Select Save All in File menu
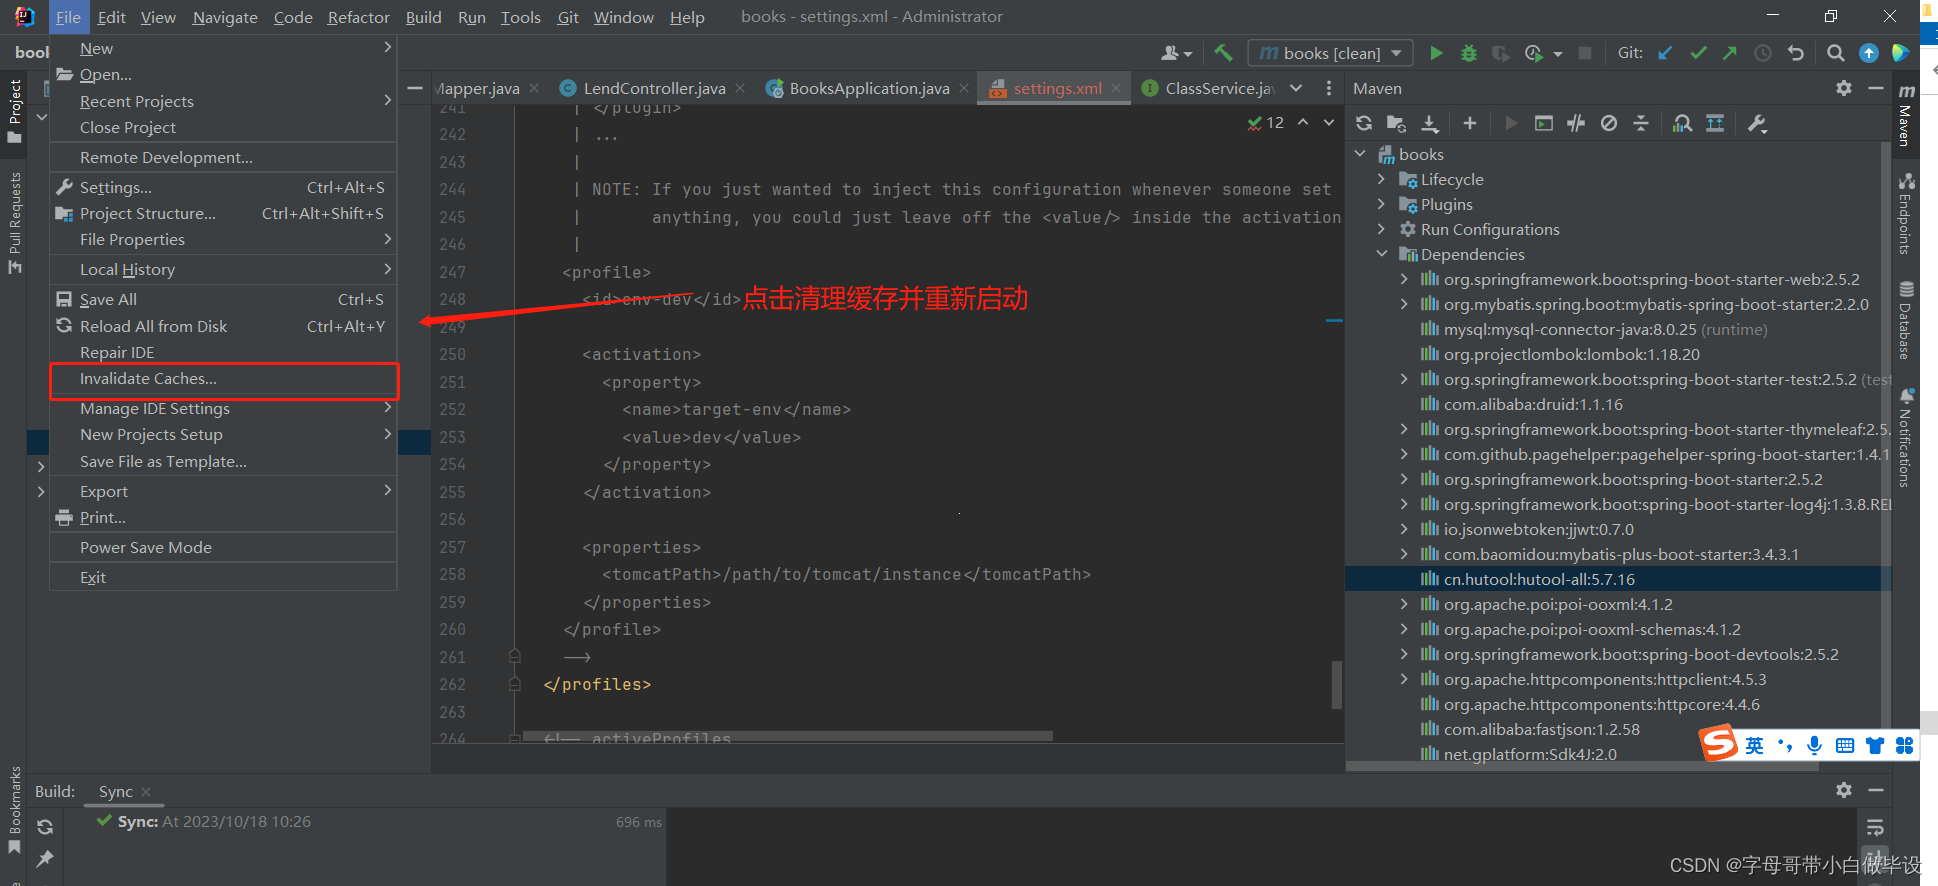The height and width of the screenshot is (886, 1938). point(224,299)
